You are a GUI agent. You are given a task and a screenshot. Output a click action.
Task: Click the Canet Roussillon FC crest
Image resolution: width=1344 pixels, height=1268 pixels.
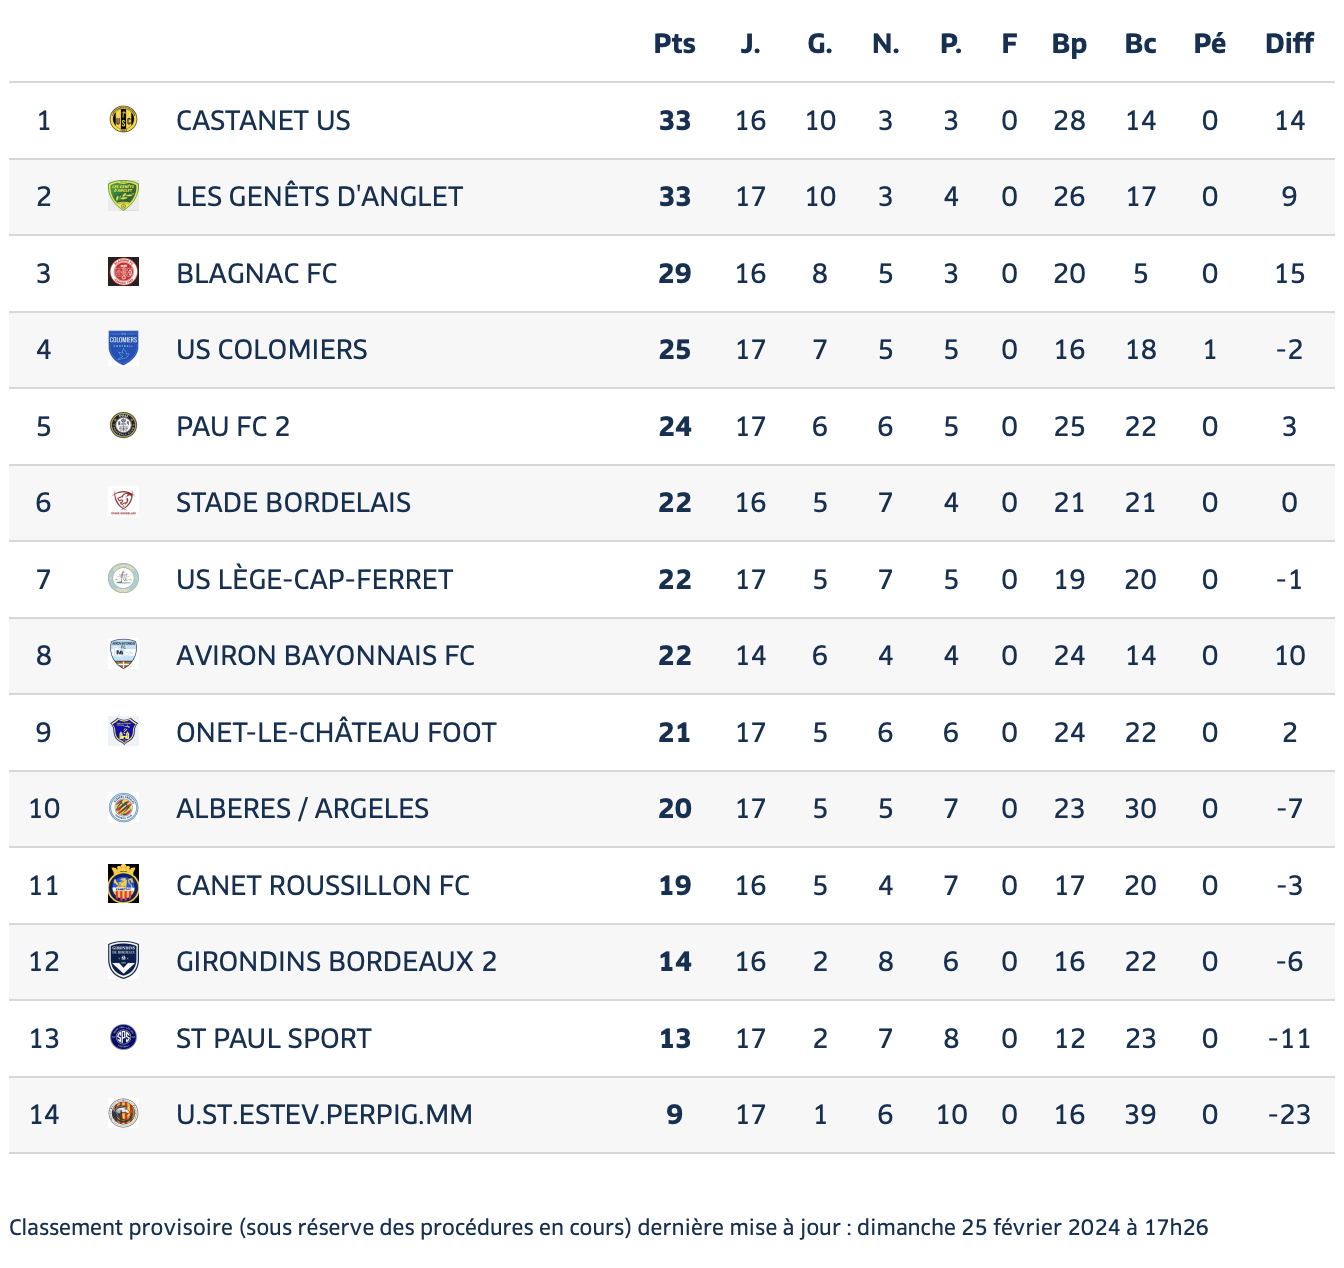click(123, 884)
